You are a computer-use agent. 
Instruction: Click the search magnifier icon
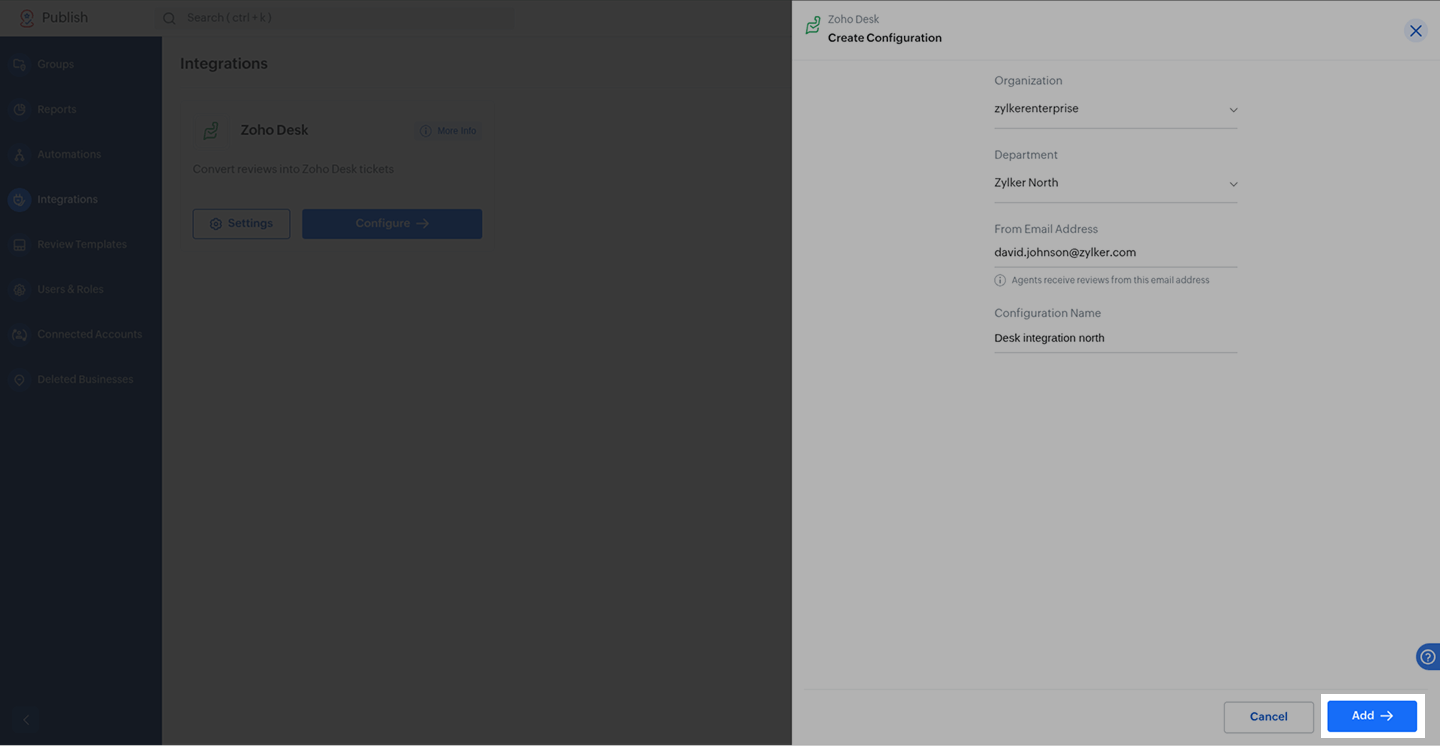[x=169, y=18]
